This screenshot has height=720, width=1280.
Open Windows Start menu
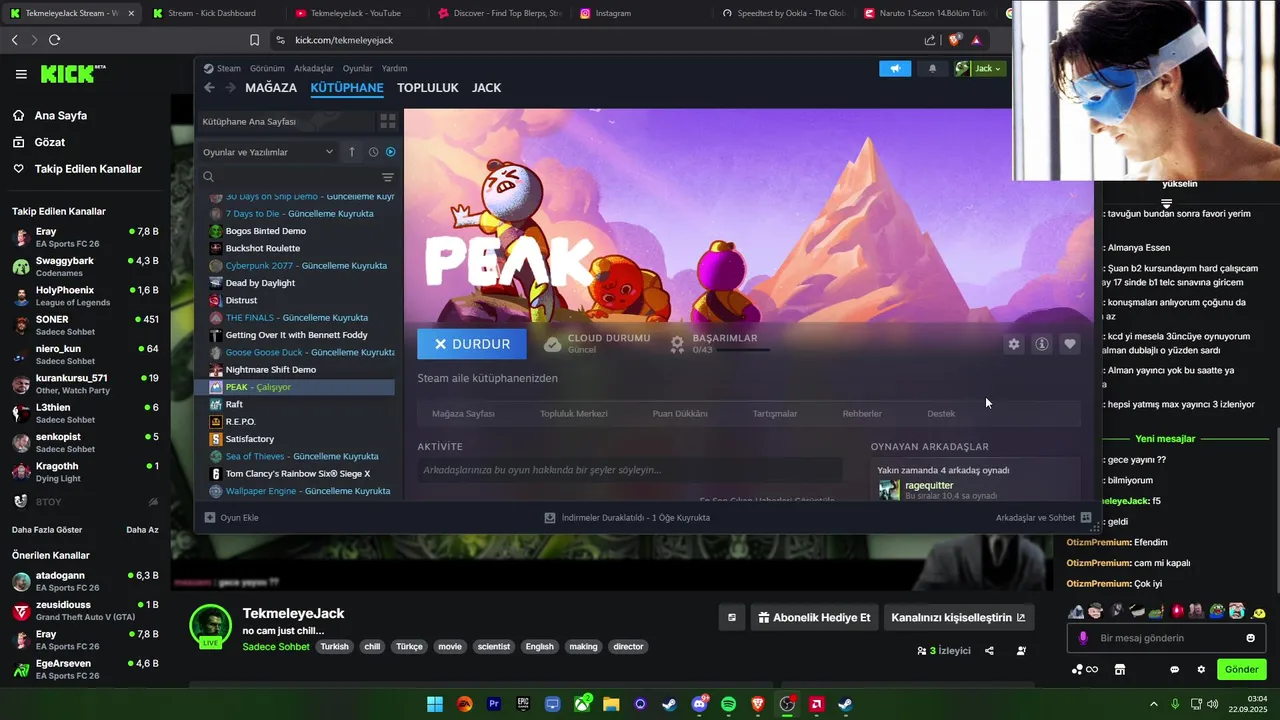pos(435,704)
